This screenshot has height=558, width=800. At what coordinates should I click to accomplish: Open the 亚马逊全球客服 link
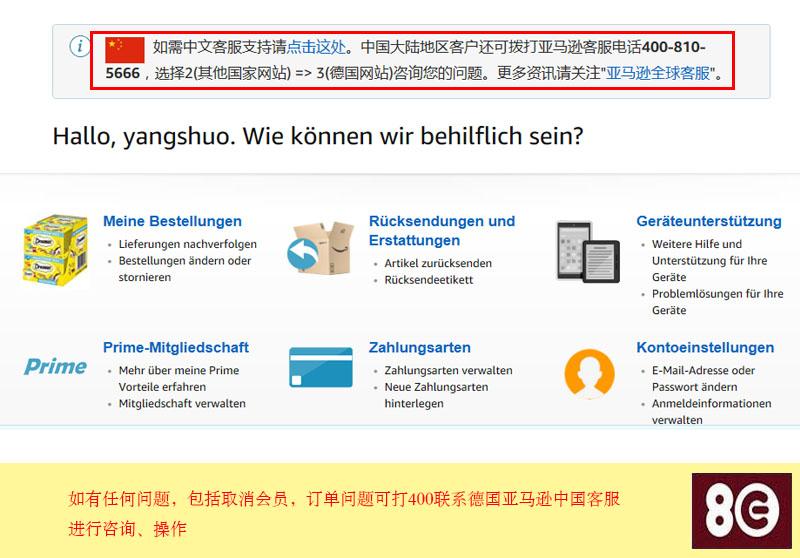[658, 73]
